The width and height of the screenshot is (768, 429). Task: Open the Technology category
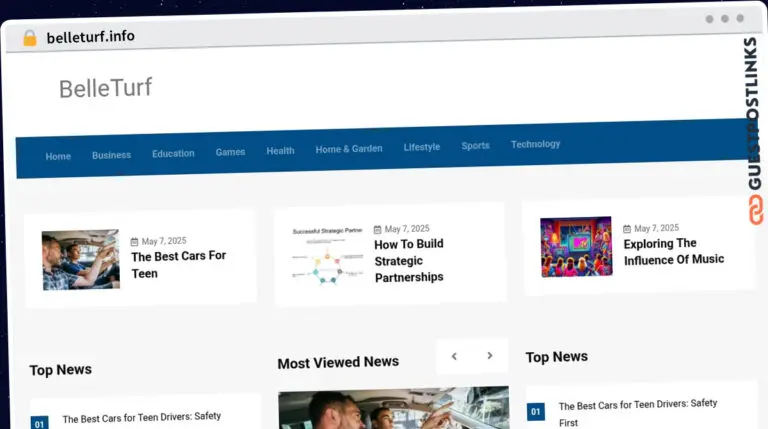tap(535, 144)
